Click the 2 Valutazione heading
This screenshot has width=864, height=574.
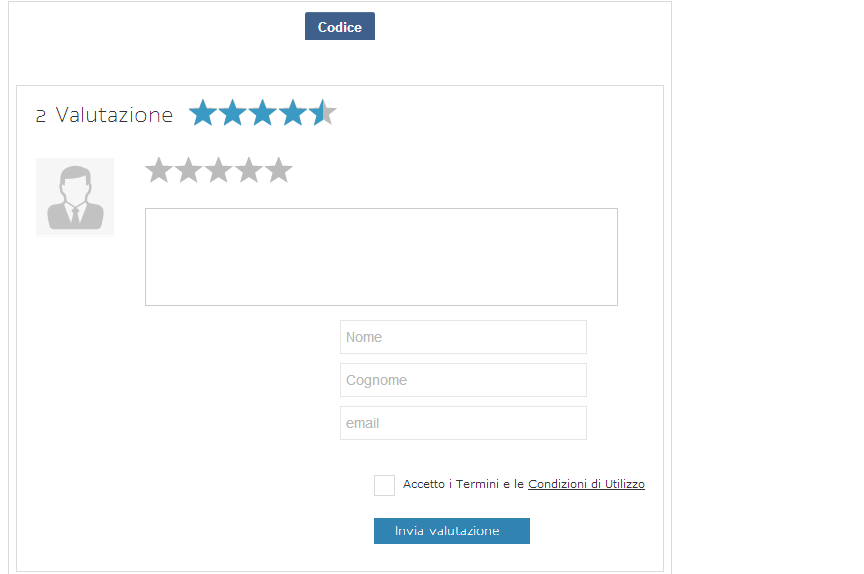click(x=104, y=115)
